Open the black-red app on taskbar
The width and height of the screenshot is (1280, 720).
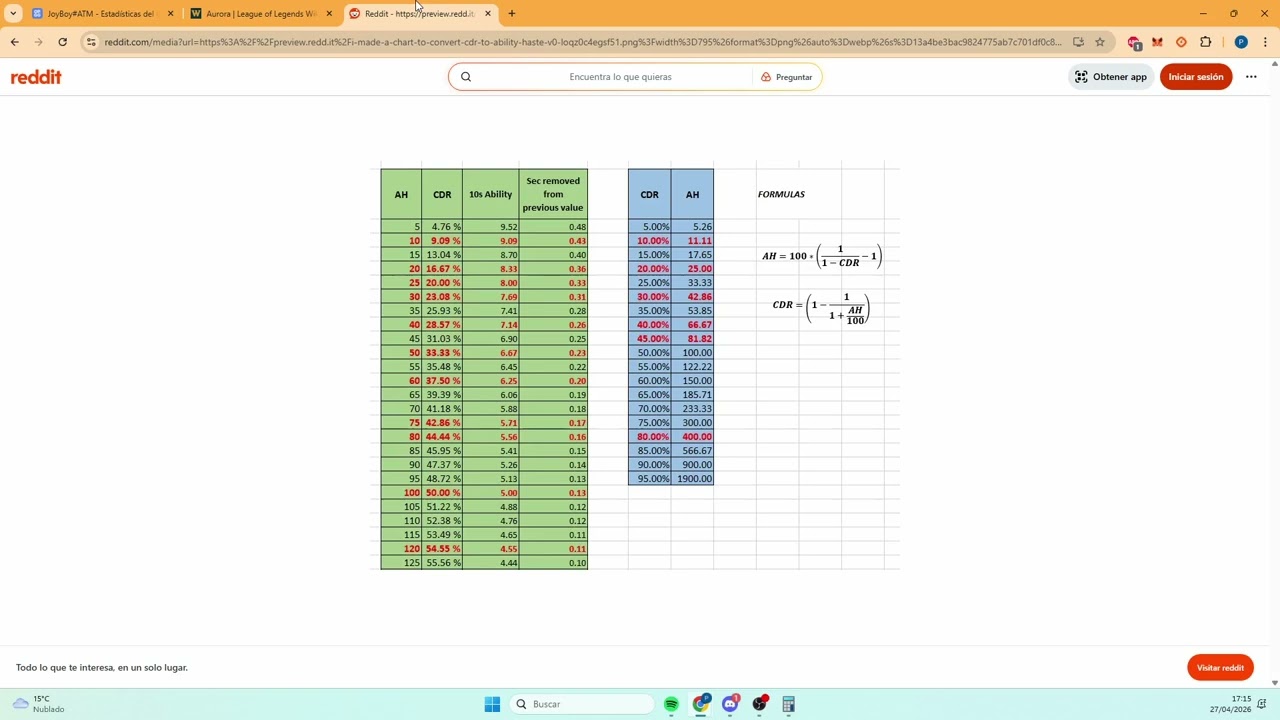pos(760,704)
